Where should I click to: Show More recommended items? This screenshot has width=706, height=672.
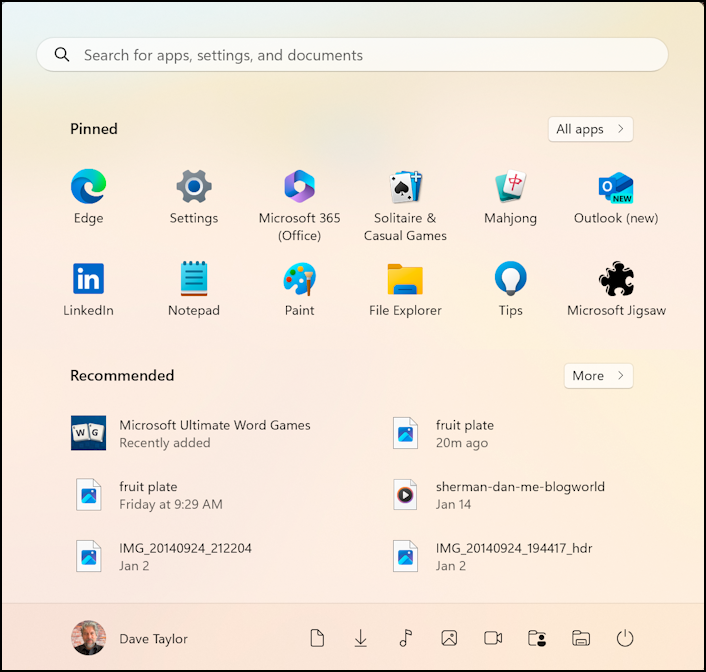(x=598, y=376)
